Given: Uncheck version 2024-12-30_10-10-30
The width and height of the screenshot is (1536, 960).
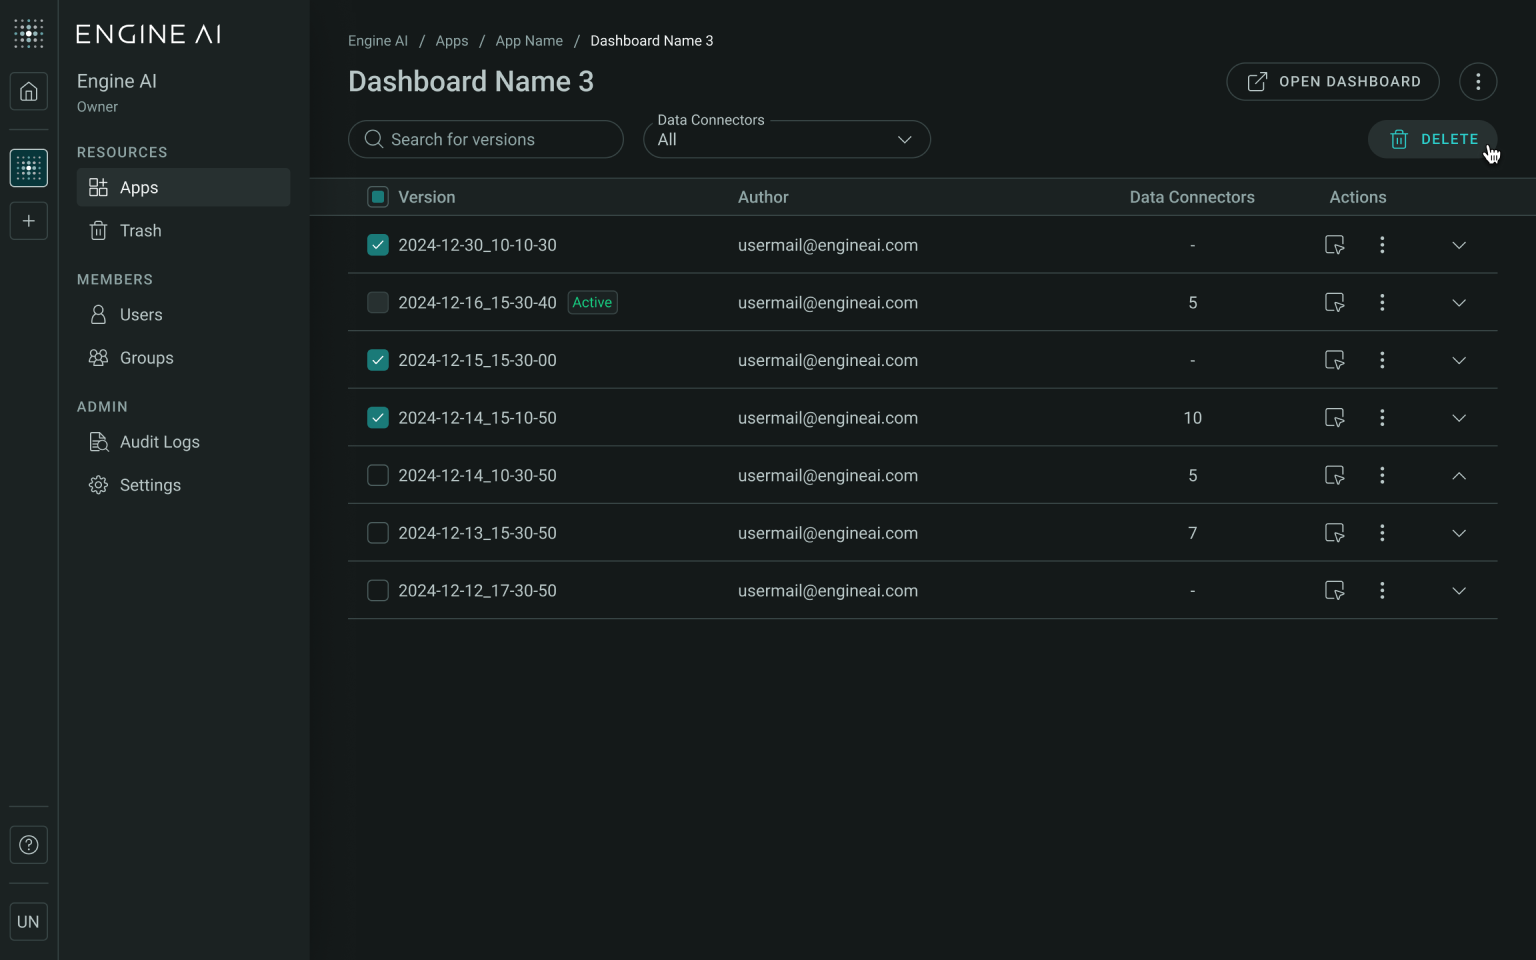Looking at the screenshot, I should 378,245.
